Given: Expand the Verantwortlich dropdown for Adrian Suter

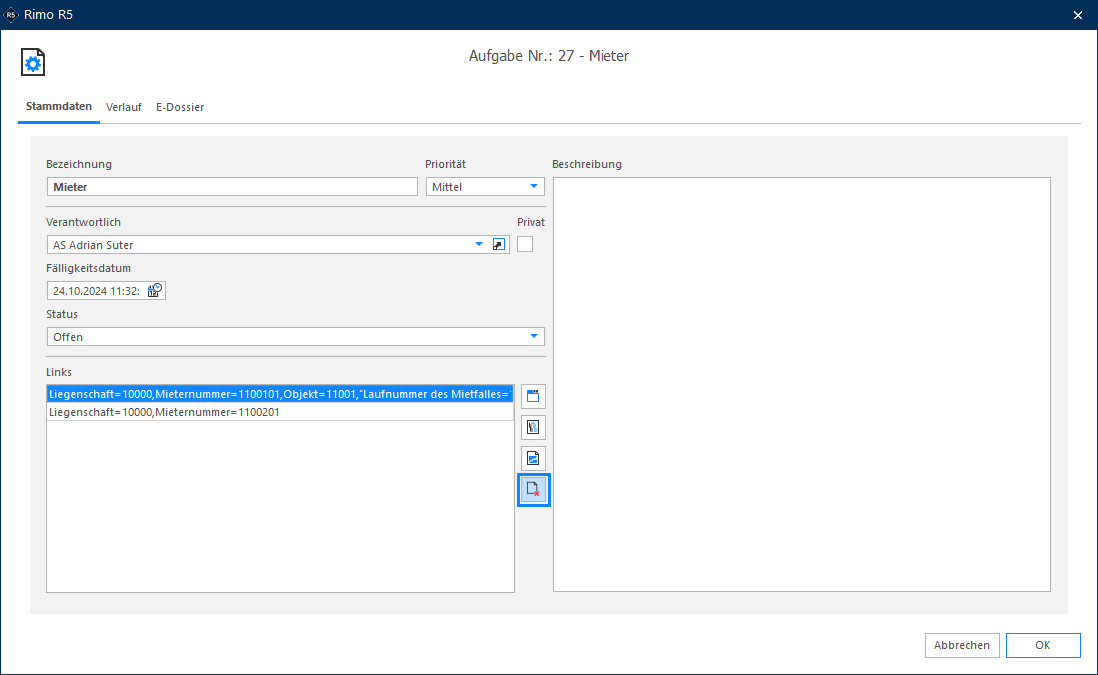Looking at the screenshot, I should 479,244.
